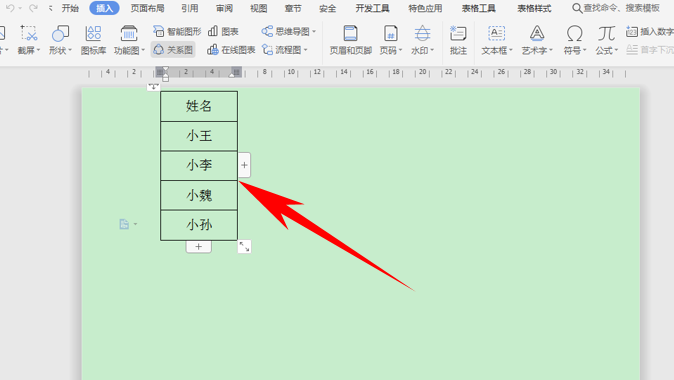Viewport: 674px width, 380px height.
Task: Click the undo arrow icon
Action: click(10, 8)
